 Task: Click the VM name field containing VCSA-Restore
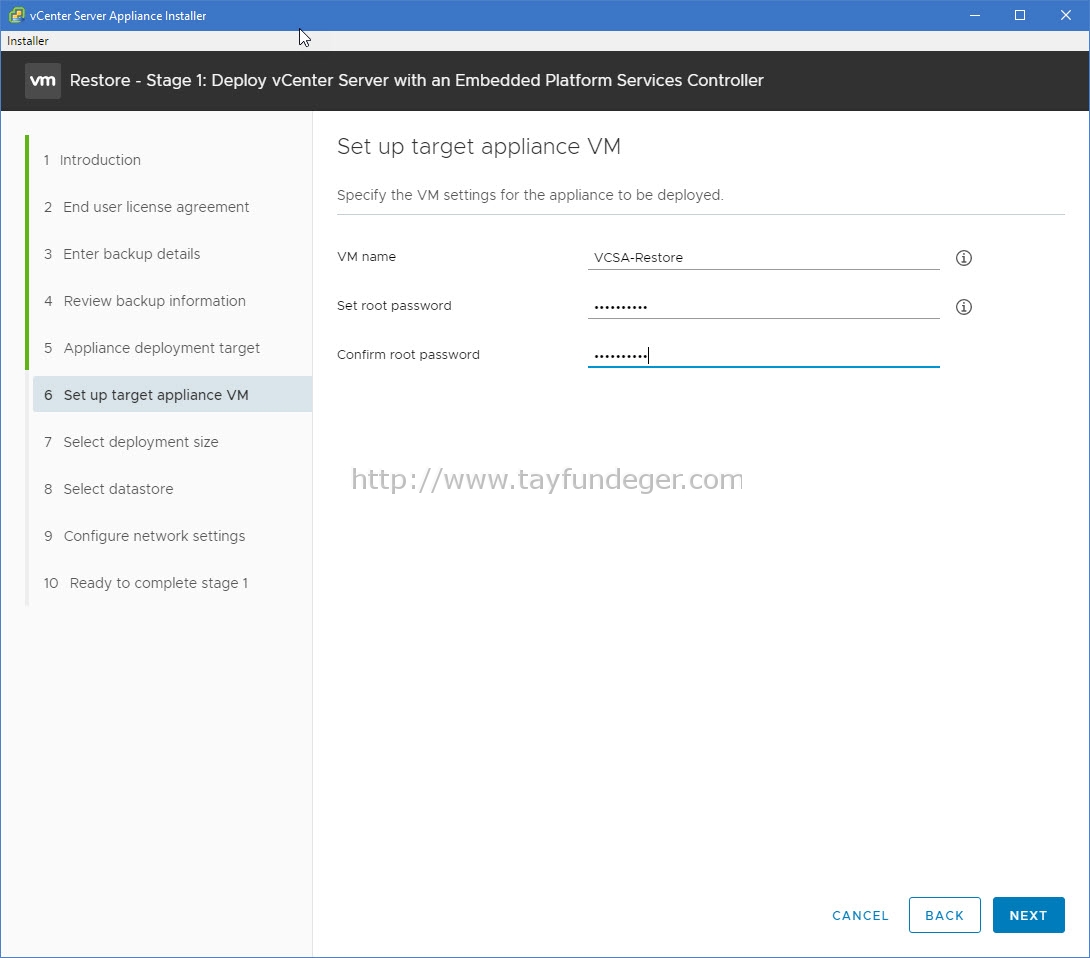coord(763,257)
